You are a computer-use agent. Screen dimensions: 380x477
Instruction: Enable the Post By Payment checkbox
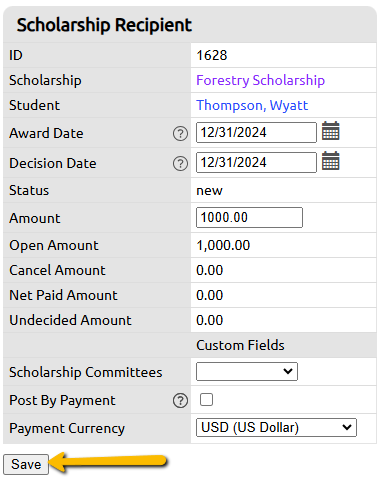[206, 400]
